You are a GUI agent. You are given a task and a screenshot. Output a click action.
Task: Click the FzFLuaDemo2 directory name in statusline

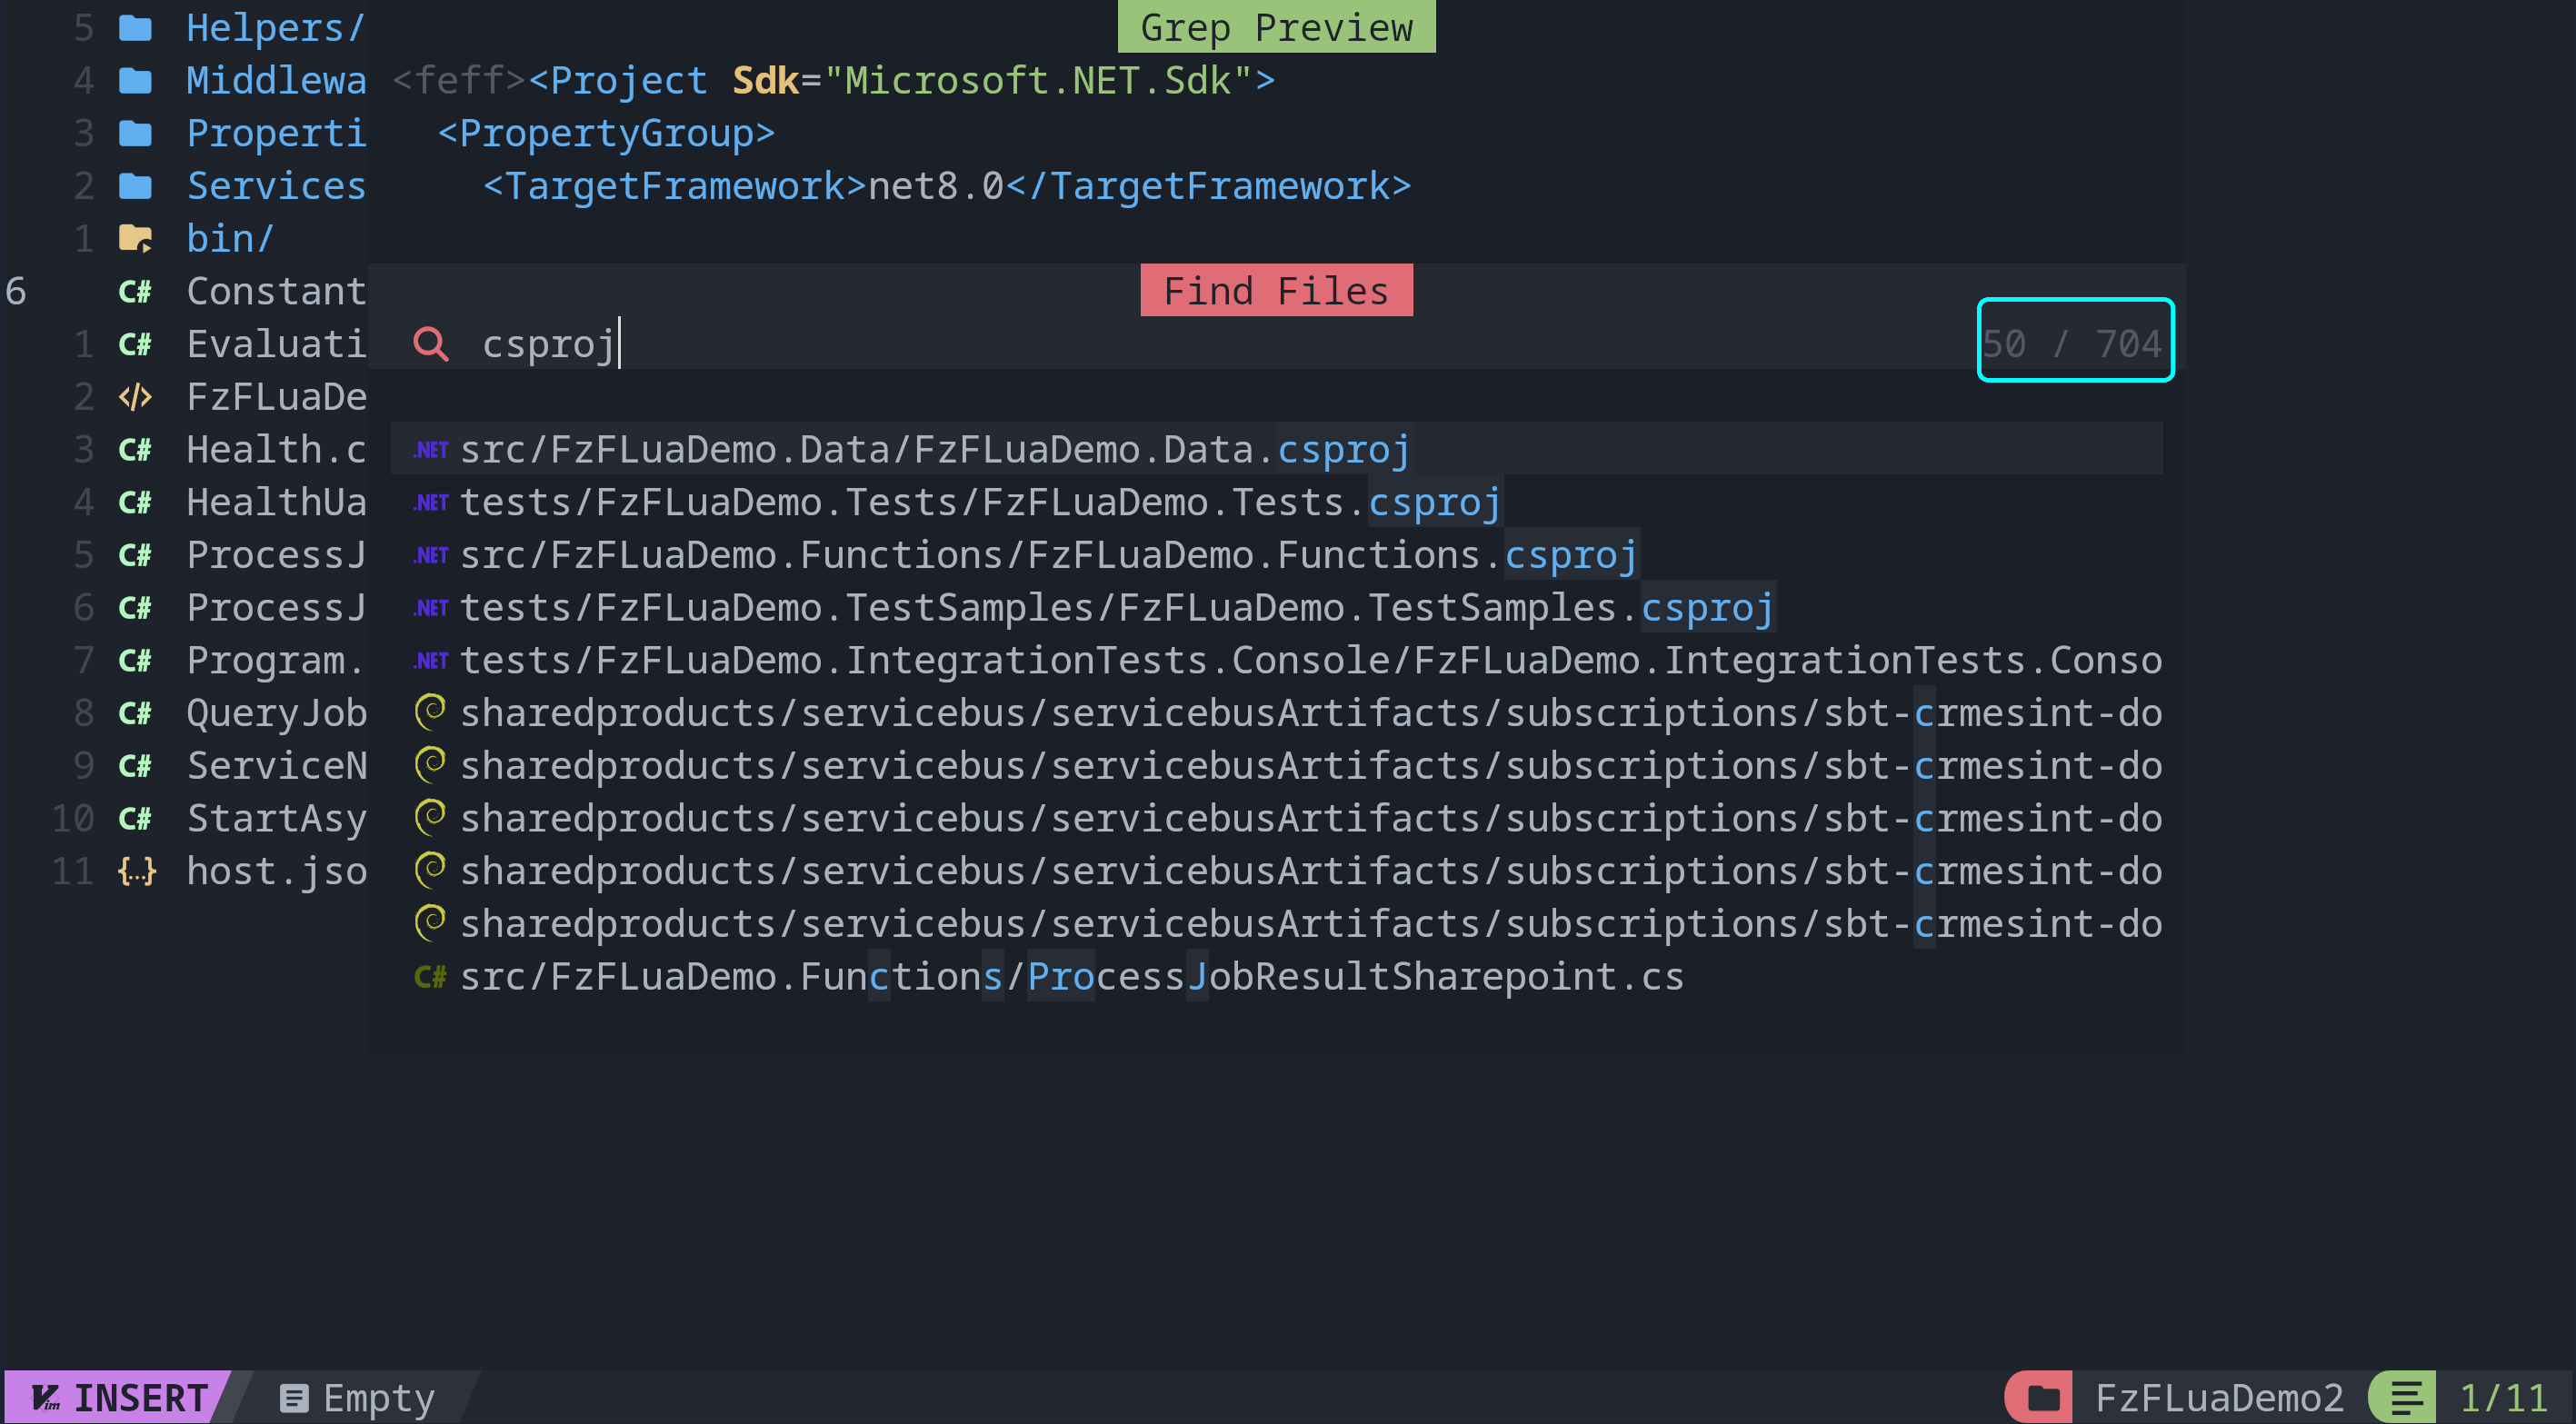pos(2219,1398)
